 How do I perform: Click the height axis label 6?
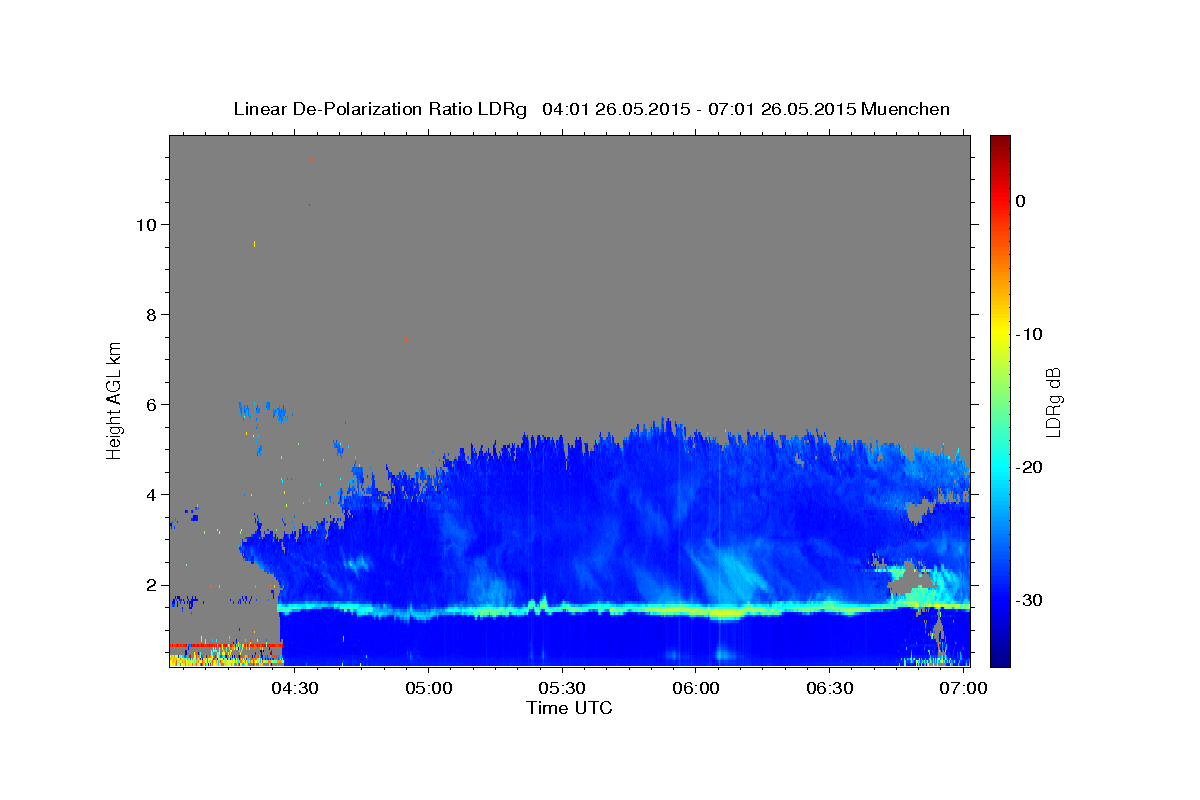[150, 404]
